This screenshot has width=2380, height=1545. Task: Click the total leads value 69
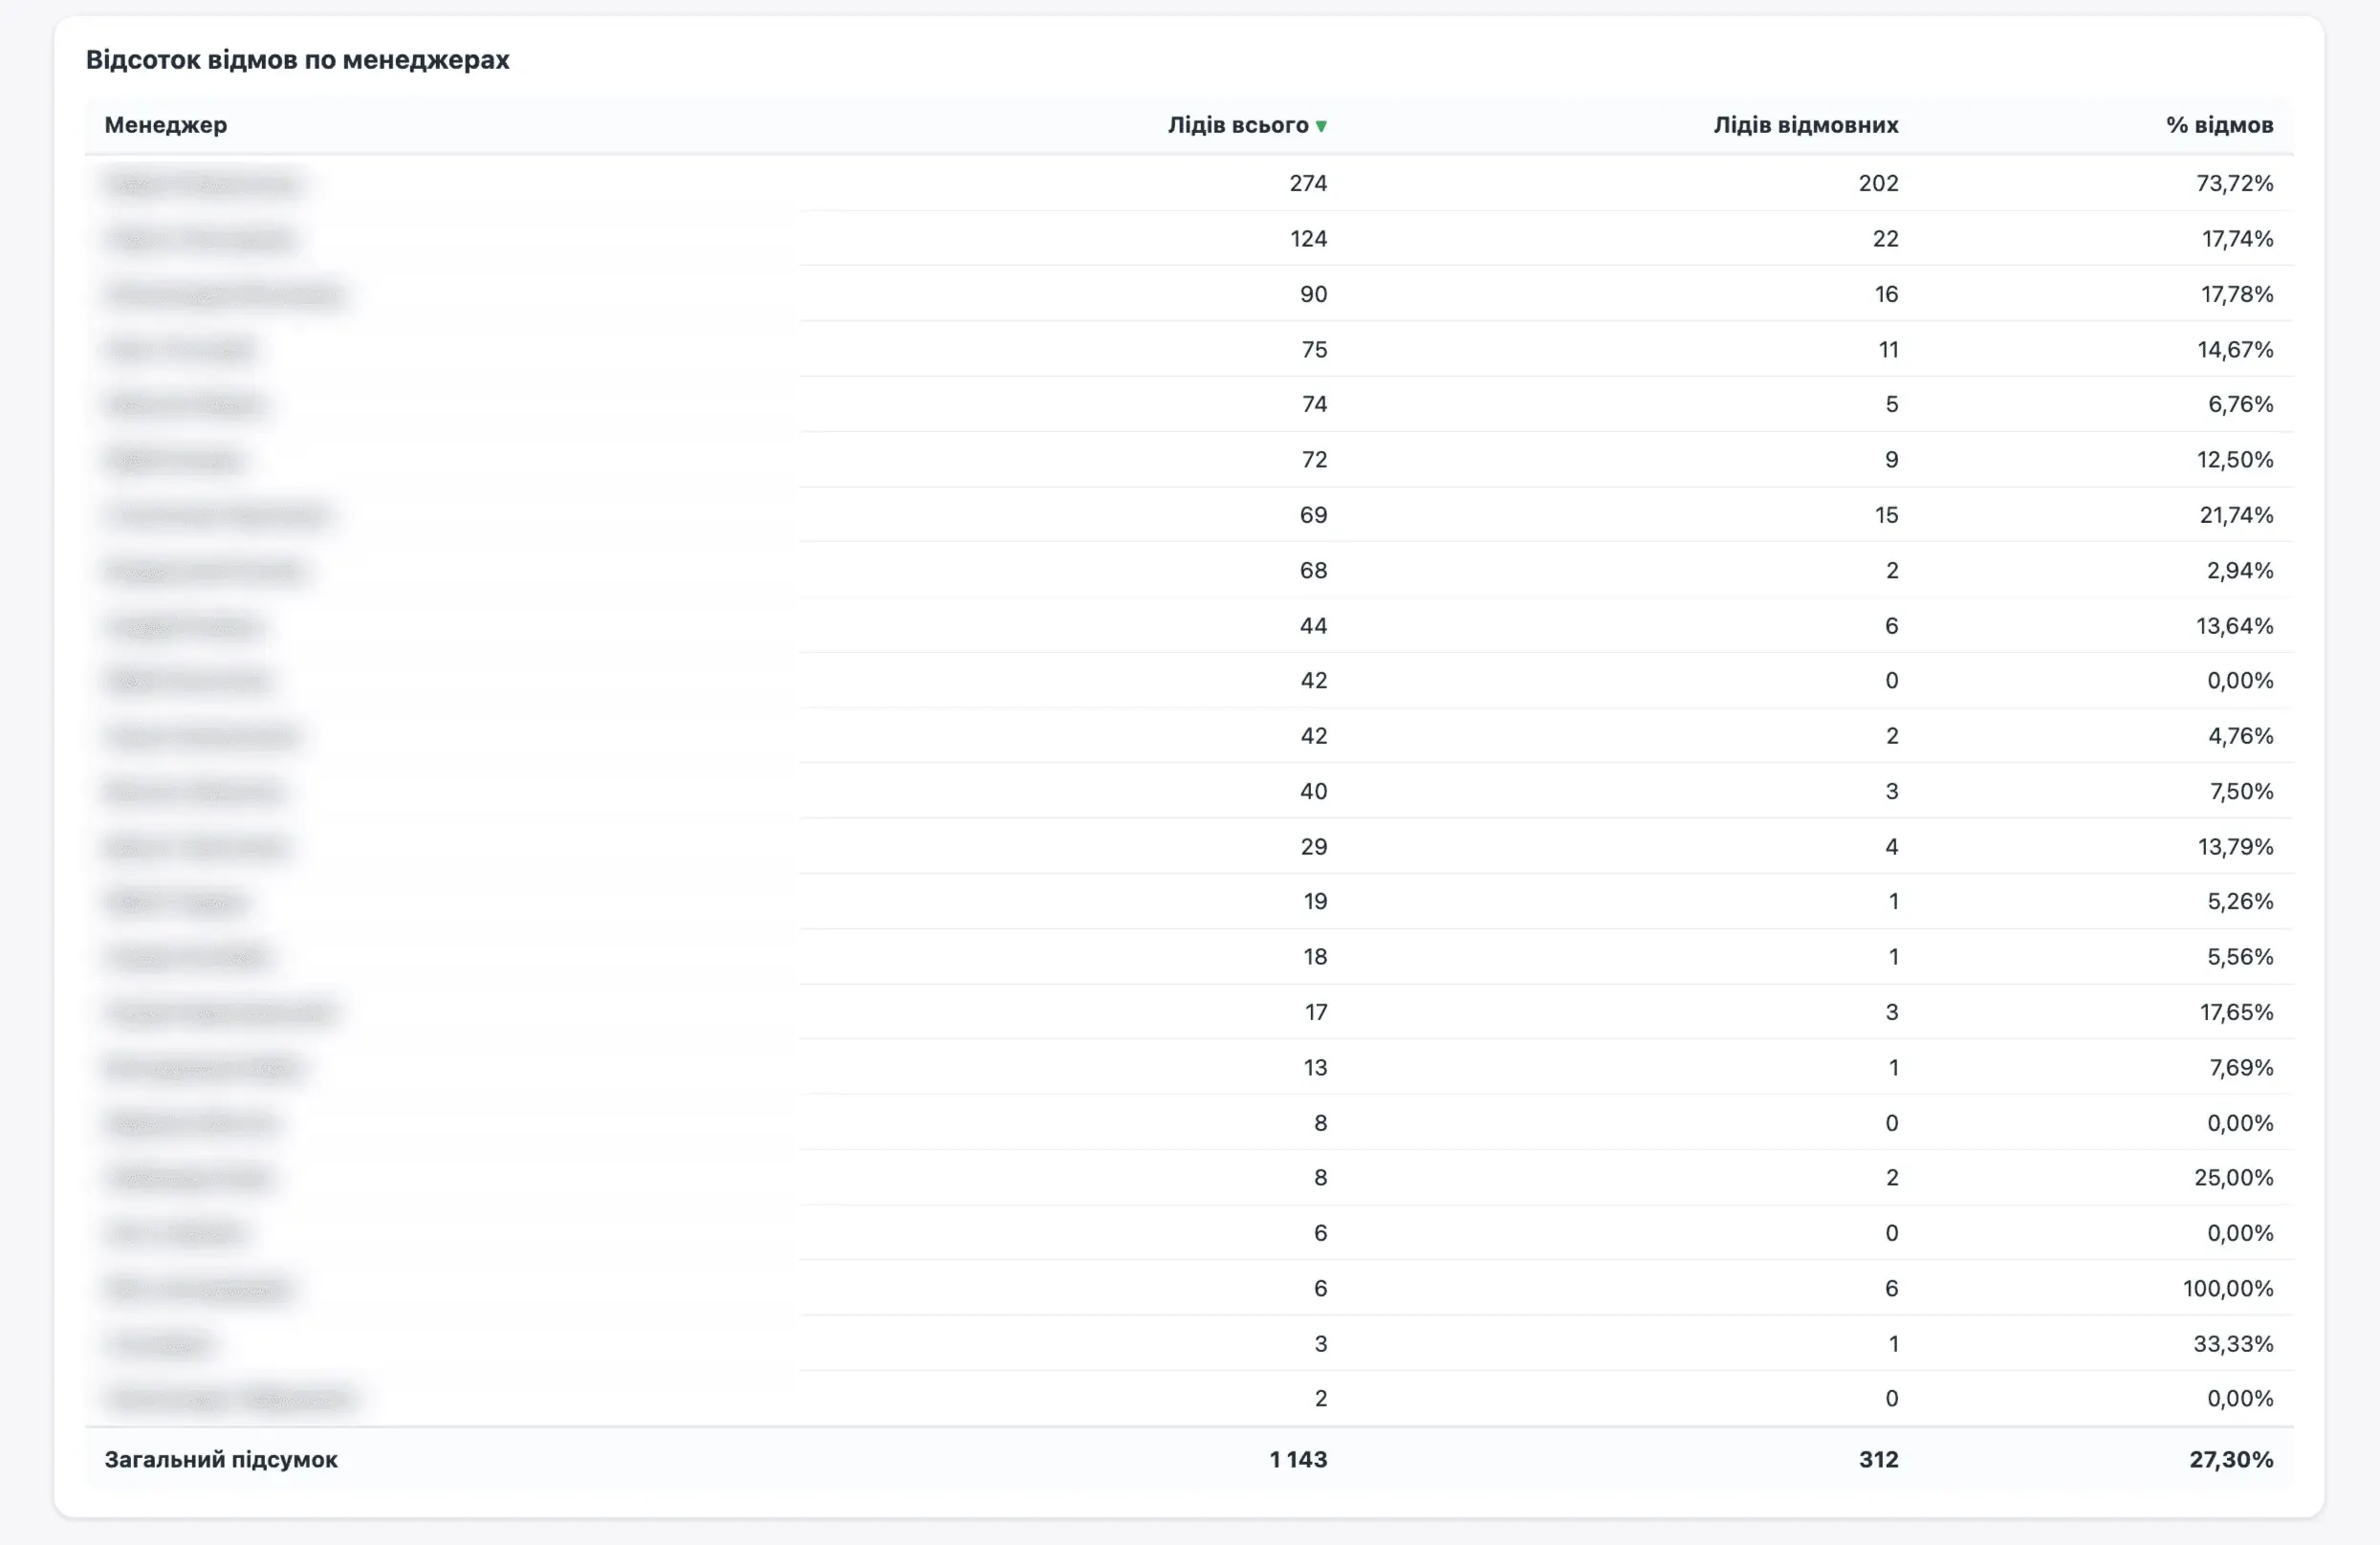point(1314,515)
